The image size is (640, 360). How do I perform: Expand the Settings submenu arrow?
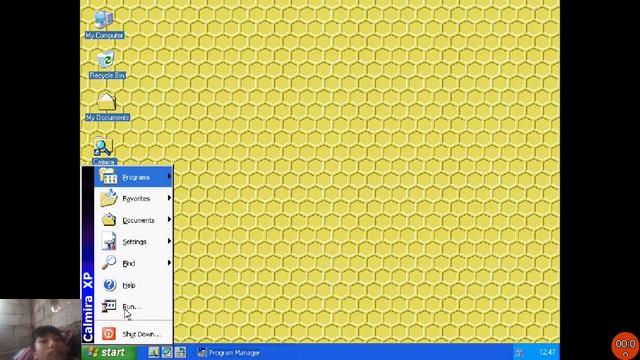[x=169, y=241]
